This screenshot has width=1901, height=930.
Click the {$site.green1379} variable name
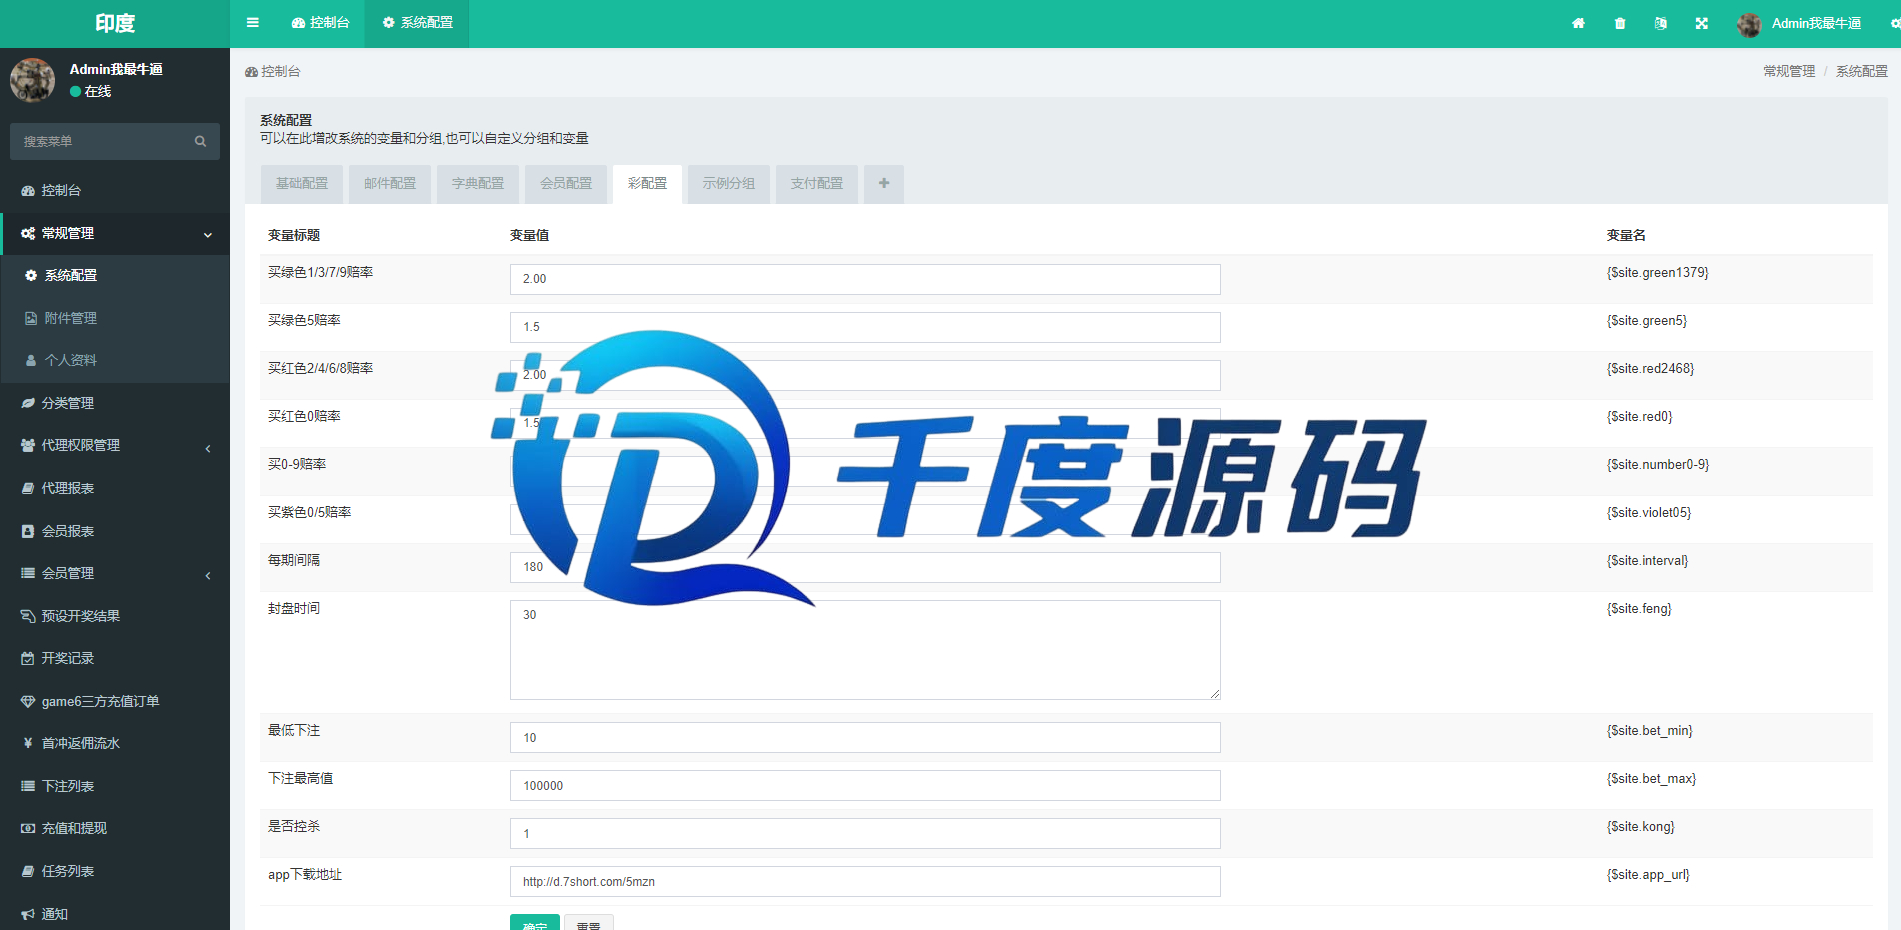click(x=1657, y=272)
